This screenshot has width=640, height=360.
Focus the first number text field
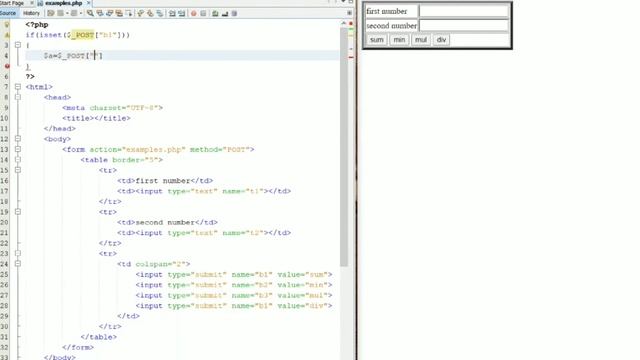(x=464, y=11)
